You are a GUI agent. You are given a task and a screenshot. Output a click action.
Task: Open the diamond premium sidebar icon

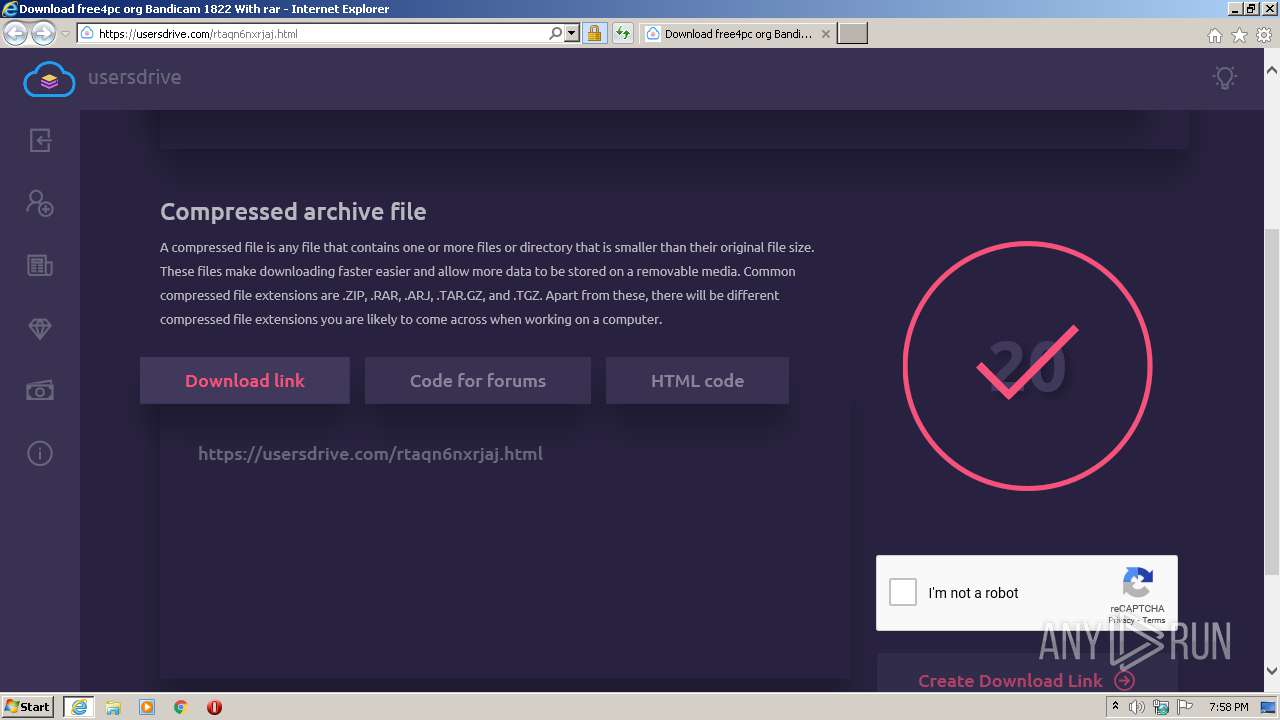pos(40,328)
